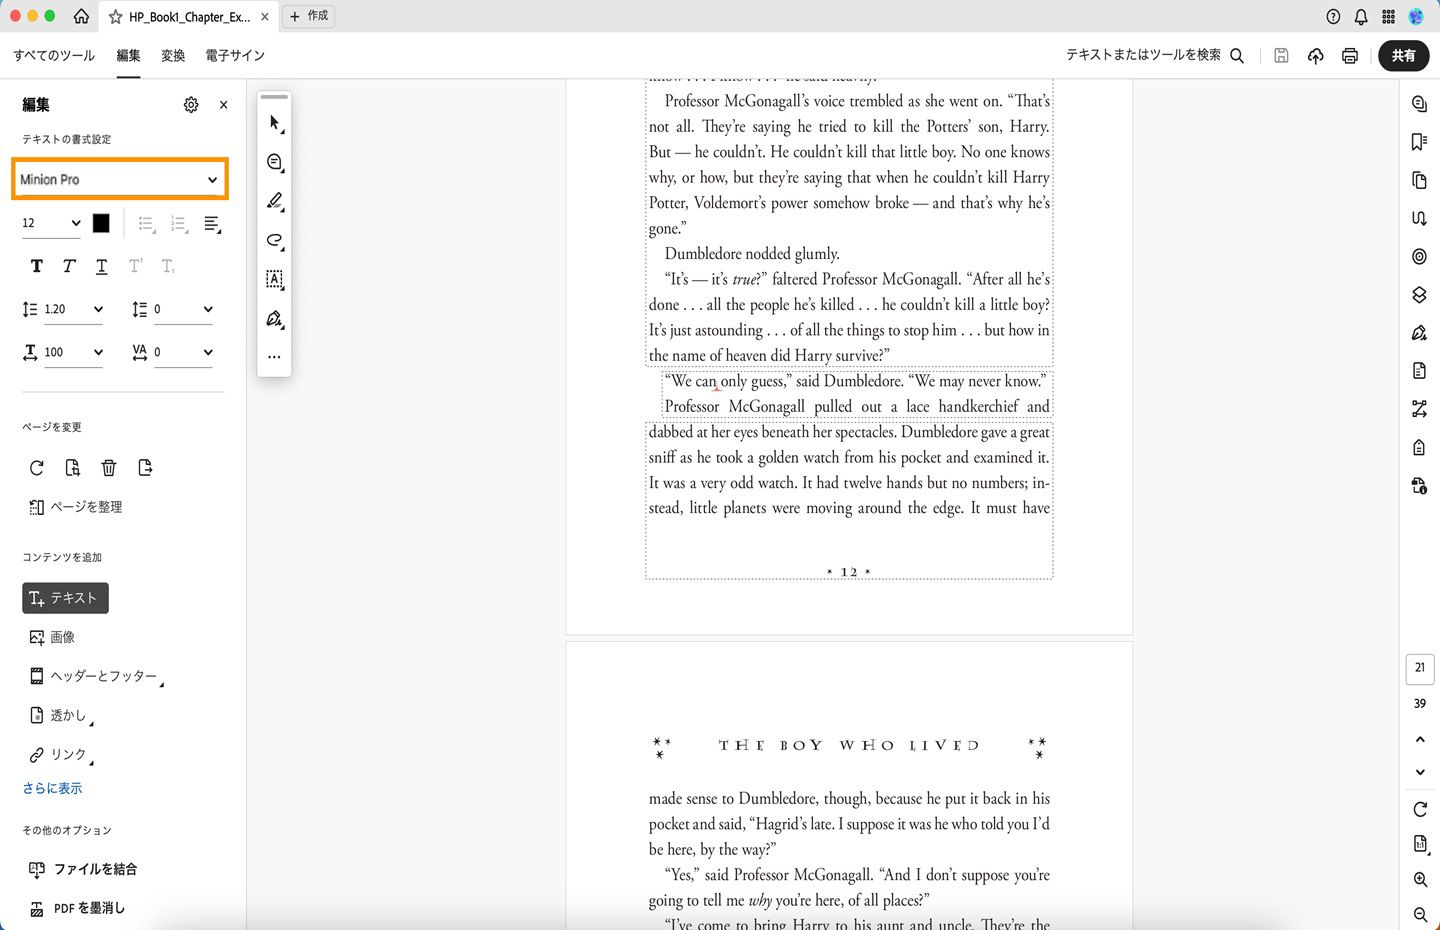The width and height of the screenshot is (1440, 930).
Task: Choose the highlighter pen tool
Action: click(x=275, y=201)
